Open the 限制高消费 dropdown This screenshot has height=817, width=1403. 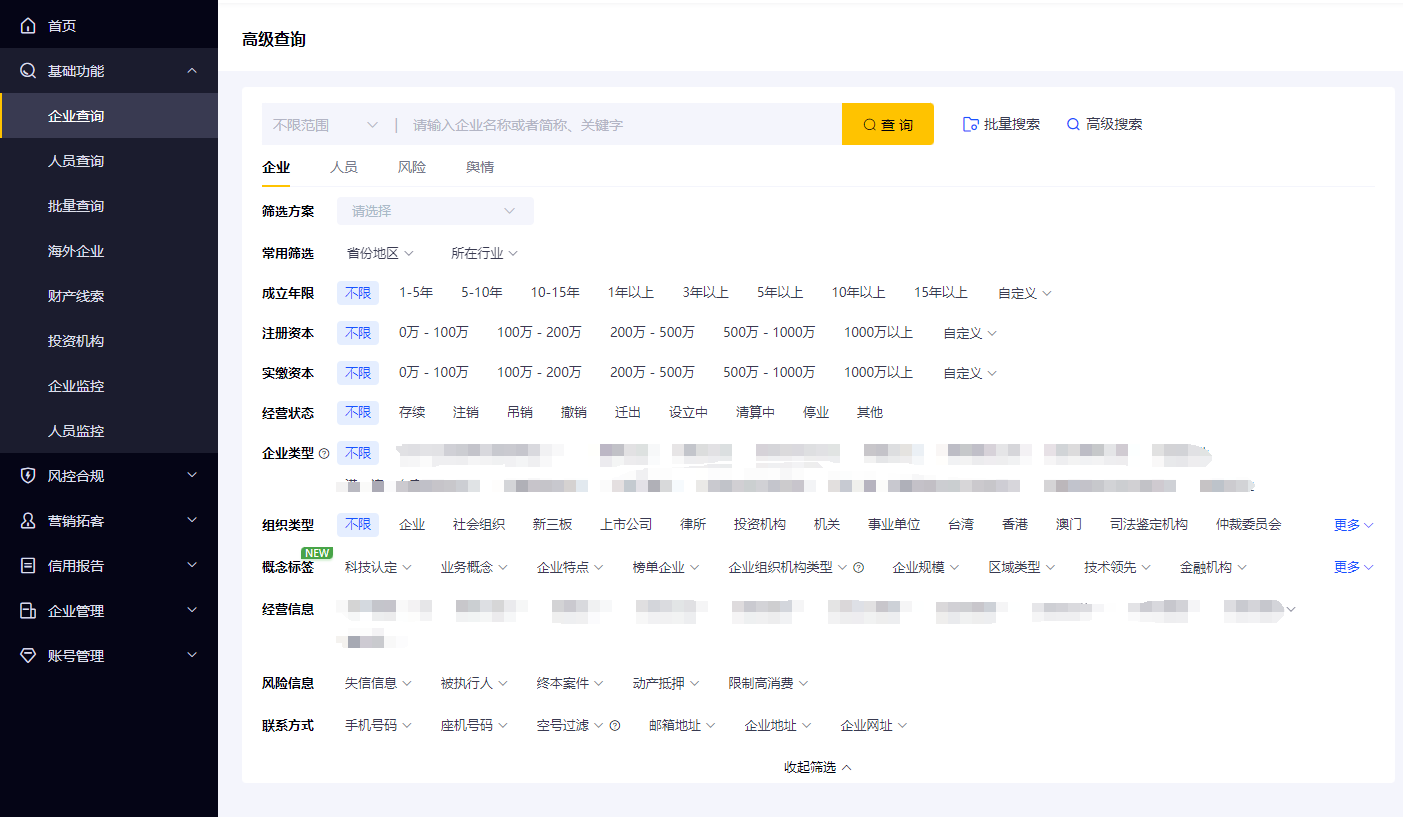tap(768, 683)
